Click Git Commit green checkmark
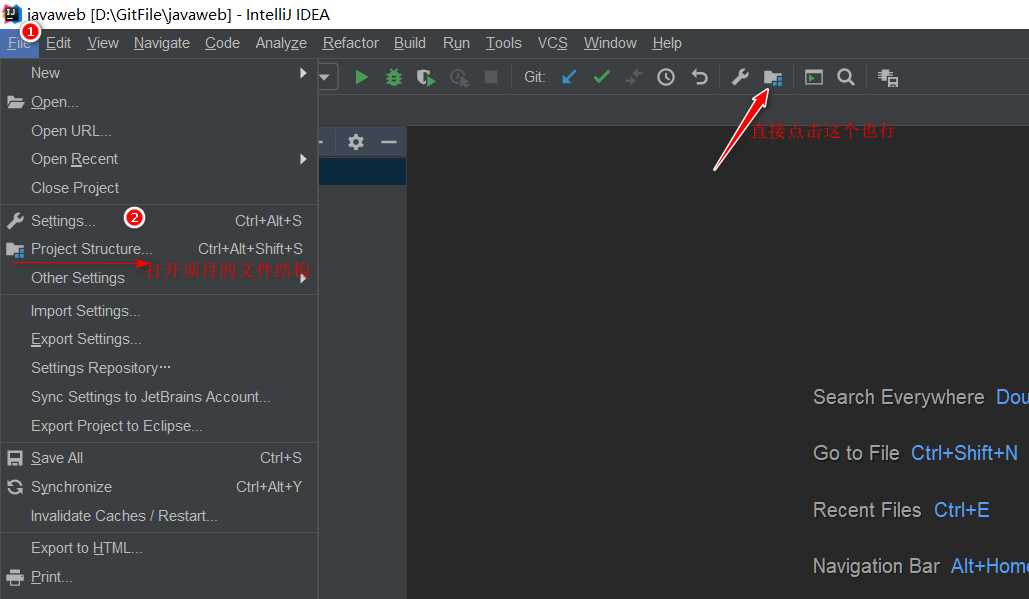Image resolution: width=1029 pixels, height=599 pixels. (601, 77)
